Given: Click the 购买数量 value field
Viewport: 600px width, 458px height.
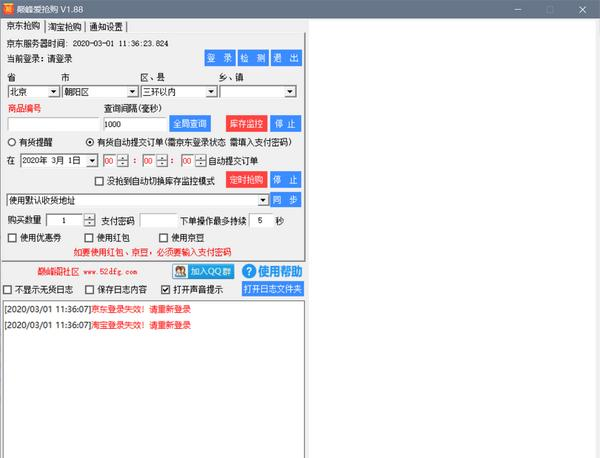Looking at the screenshot, I should point(65,220).
